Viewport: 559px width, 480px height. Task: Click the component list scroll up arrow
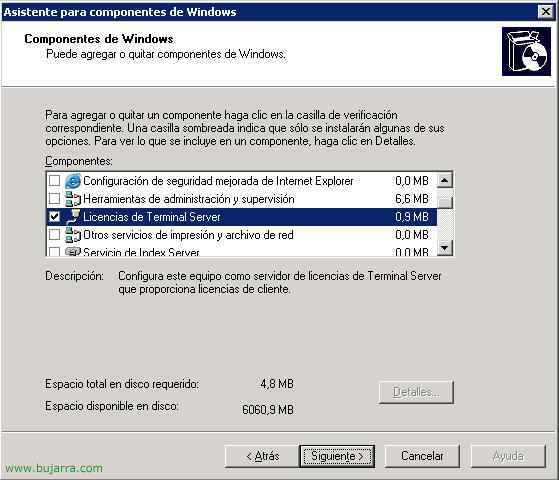445,180
